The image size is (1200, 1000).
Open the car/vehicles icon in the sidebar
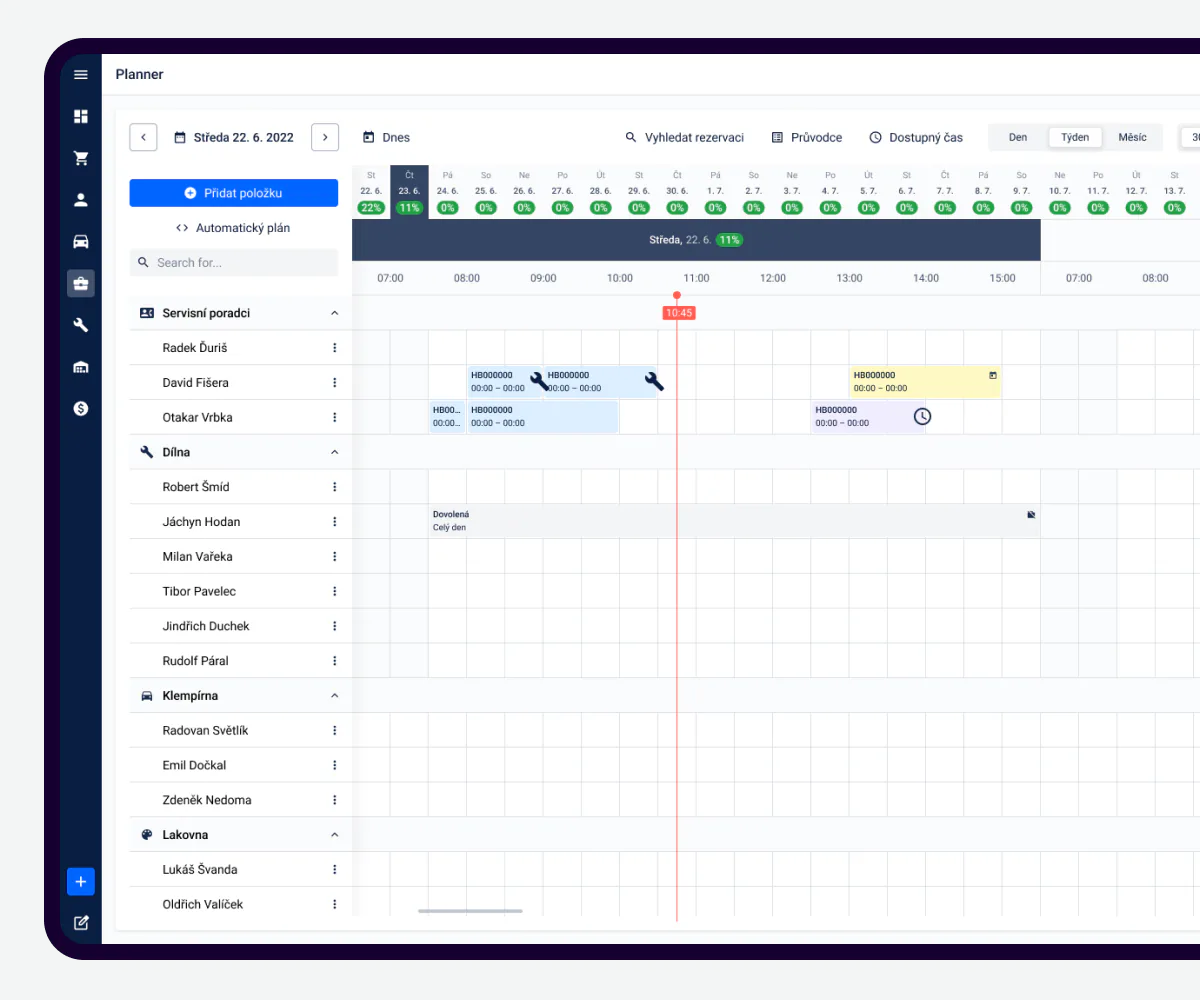tap(81, 241)
